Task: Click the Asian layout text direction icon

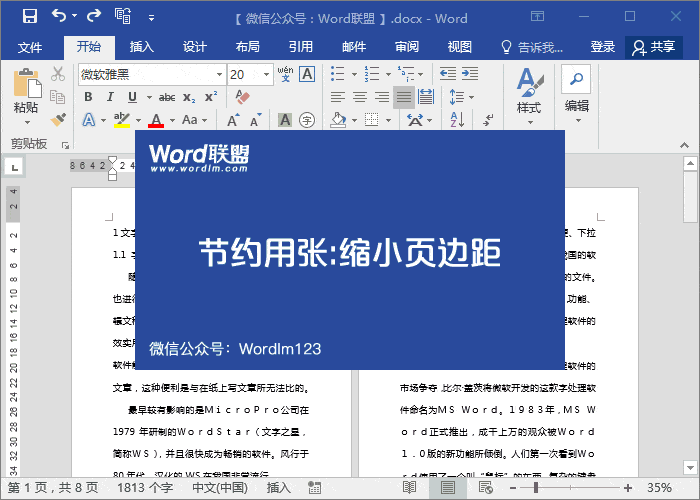Action: tap(415, 120)
